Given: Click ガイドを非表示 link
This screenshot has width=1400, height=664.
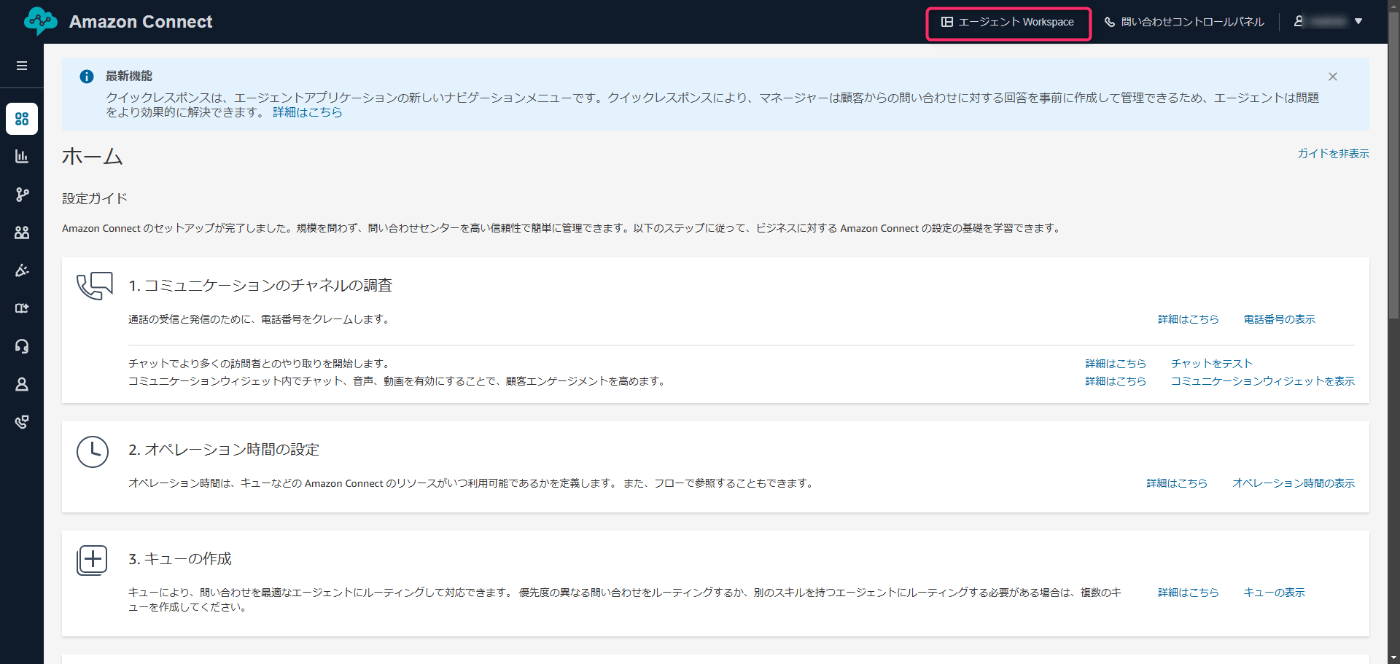Looking at the screenshot, I should pyautogui.click(x=1333, y=154).
